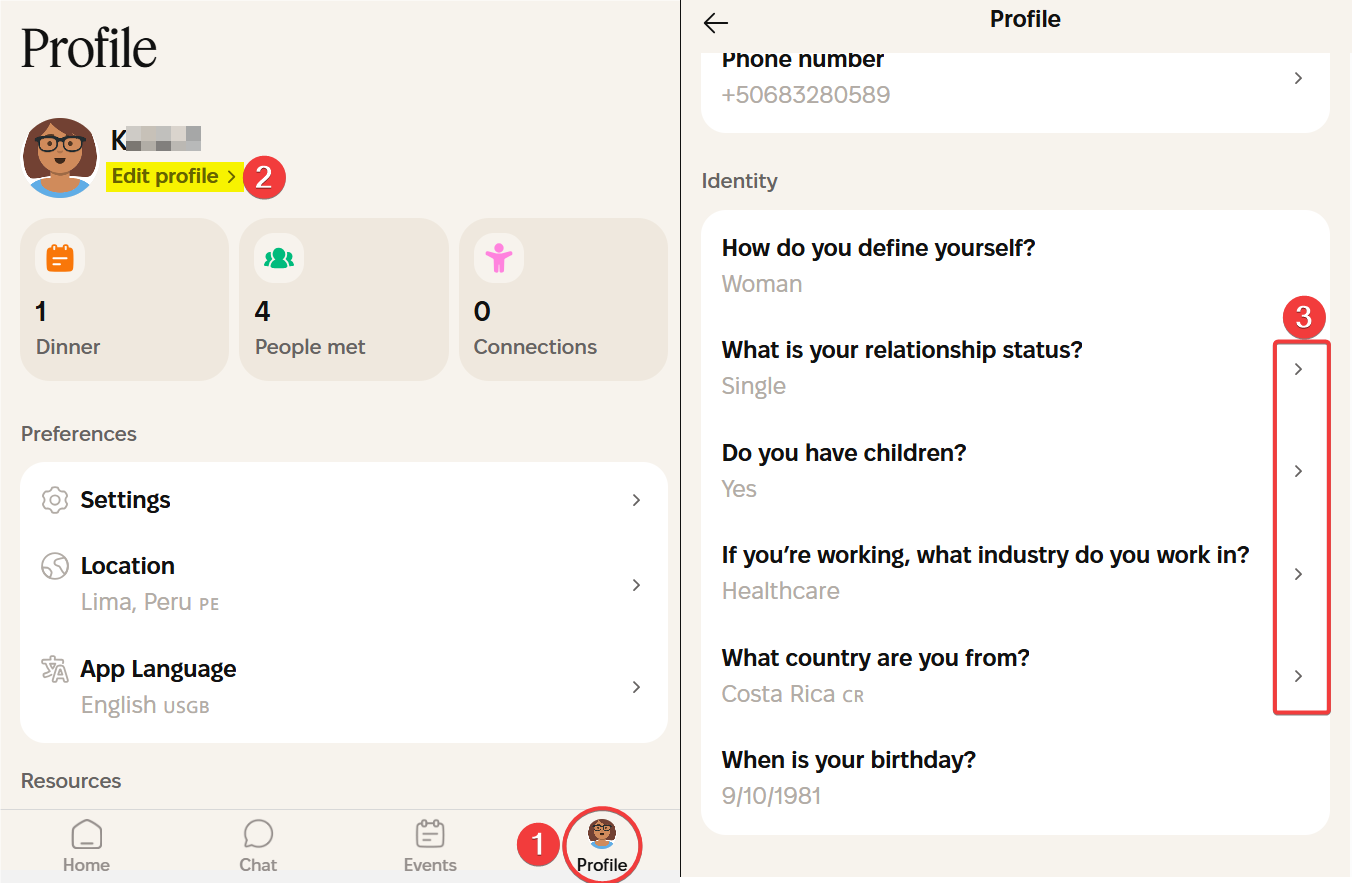Click the orange Dinner calendar icon

tap(60, 259)
